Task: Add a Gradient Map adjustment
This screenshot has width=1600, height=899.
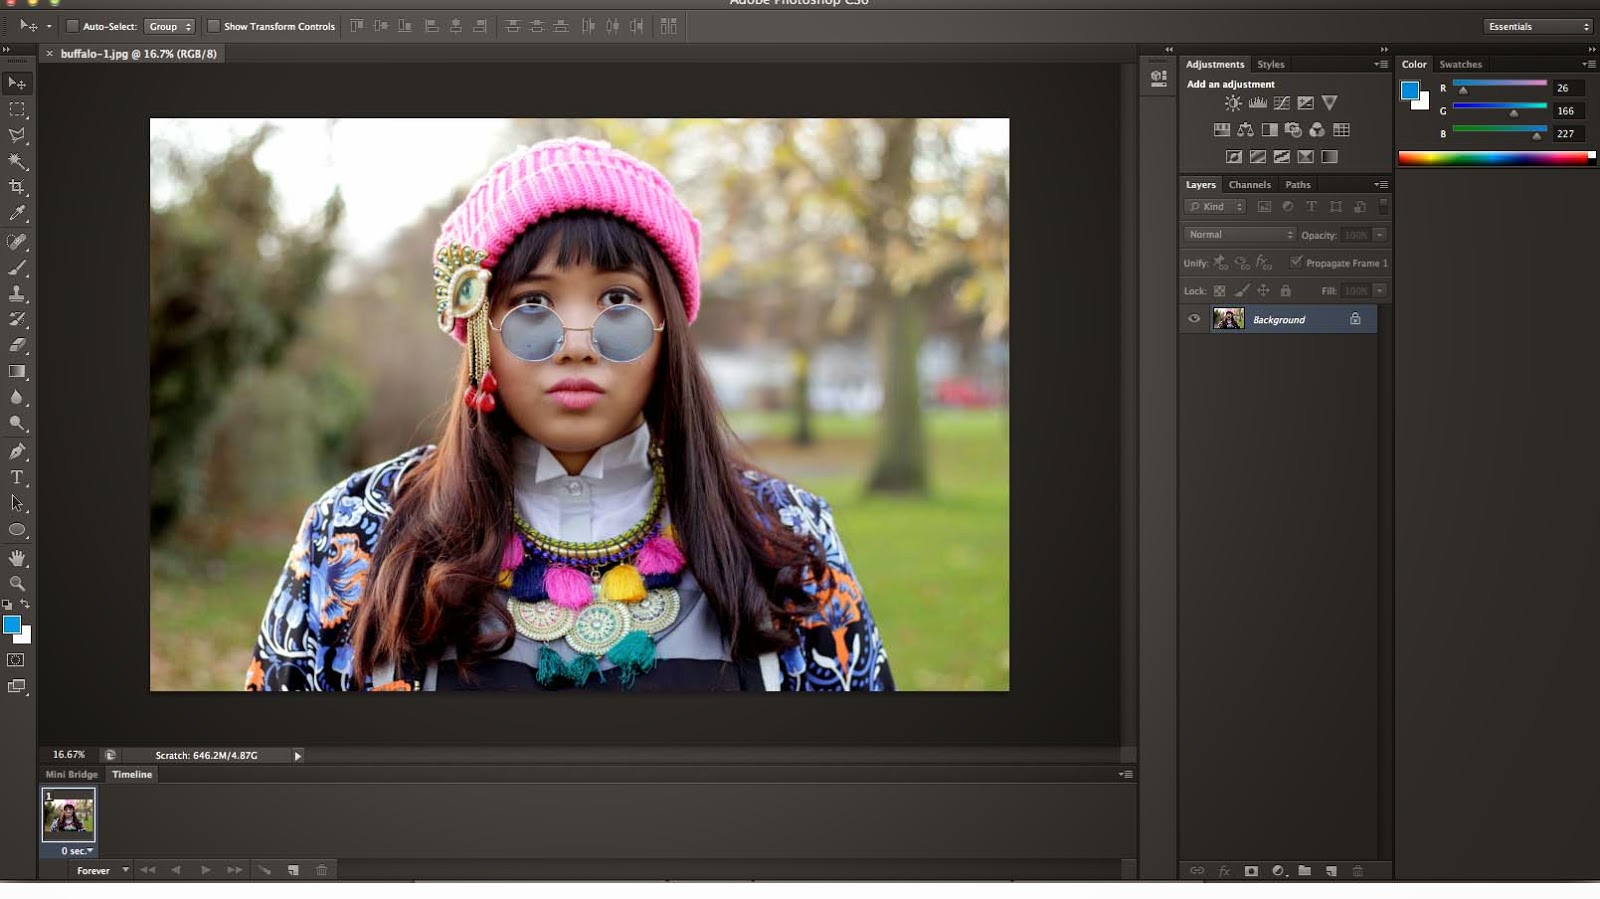Action: point(1330,157)
